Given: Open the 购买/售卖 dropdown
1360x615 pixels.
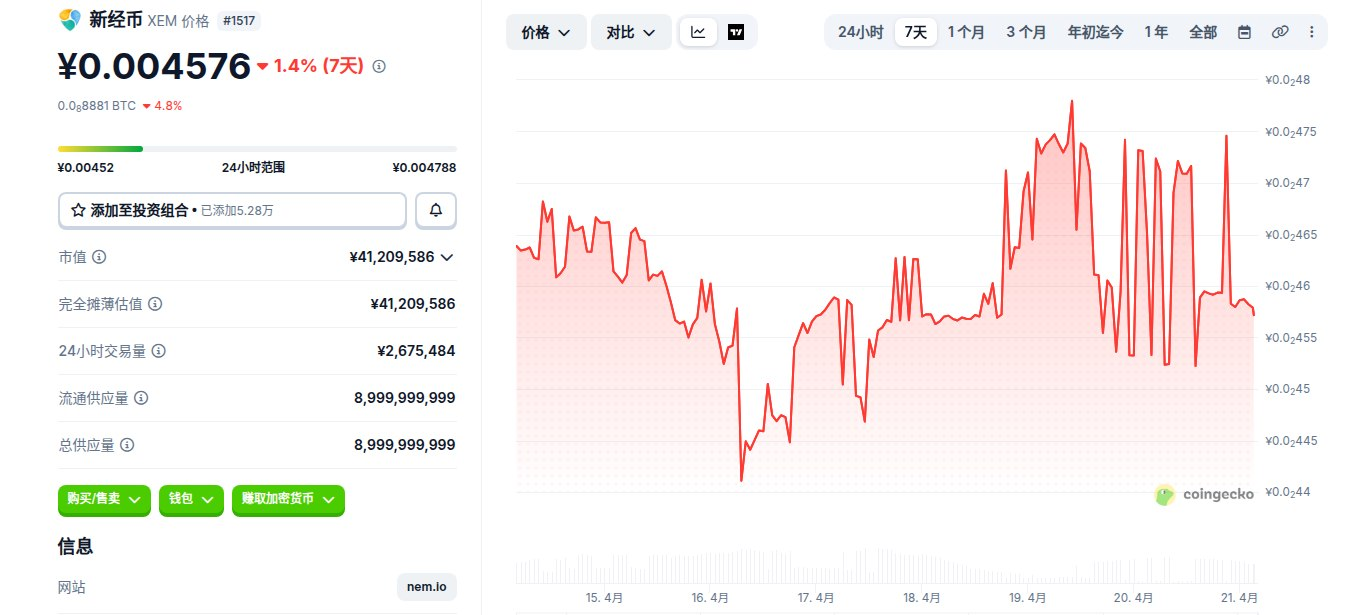Looking at the screenshot, I should click(x=105, y=500).
